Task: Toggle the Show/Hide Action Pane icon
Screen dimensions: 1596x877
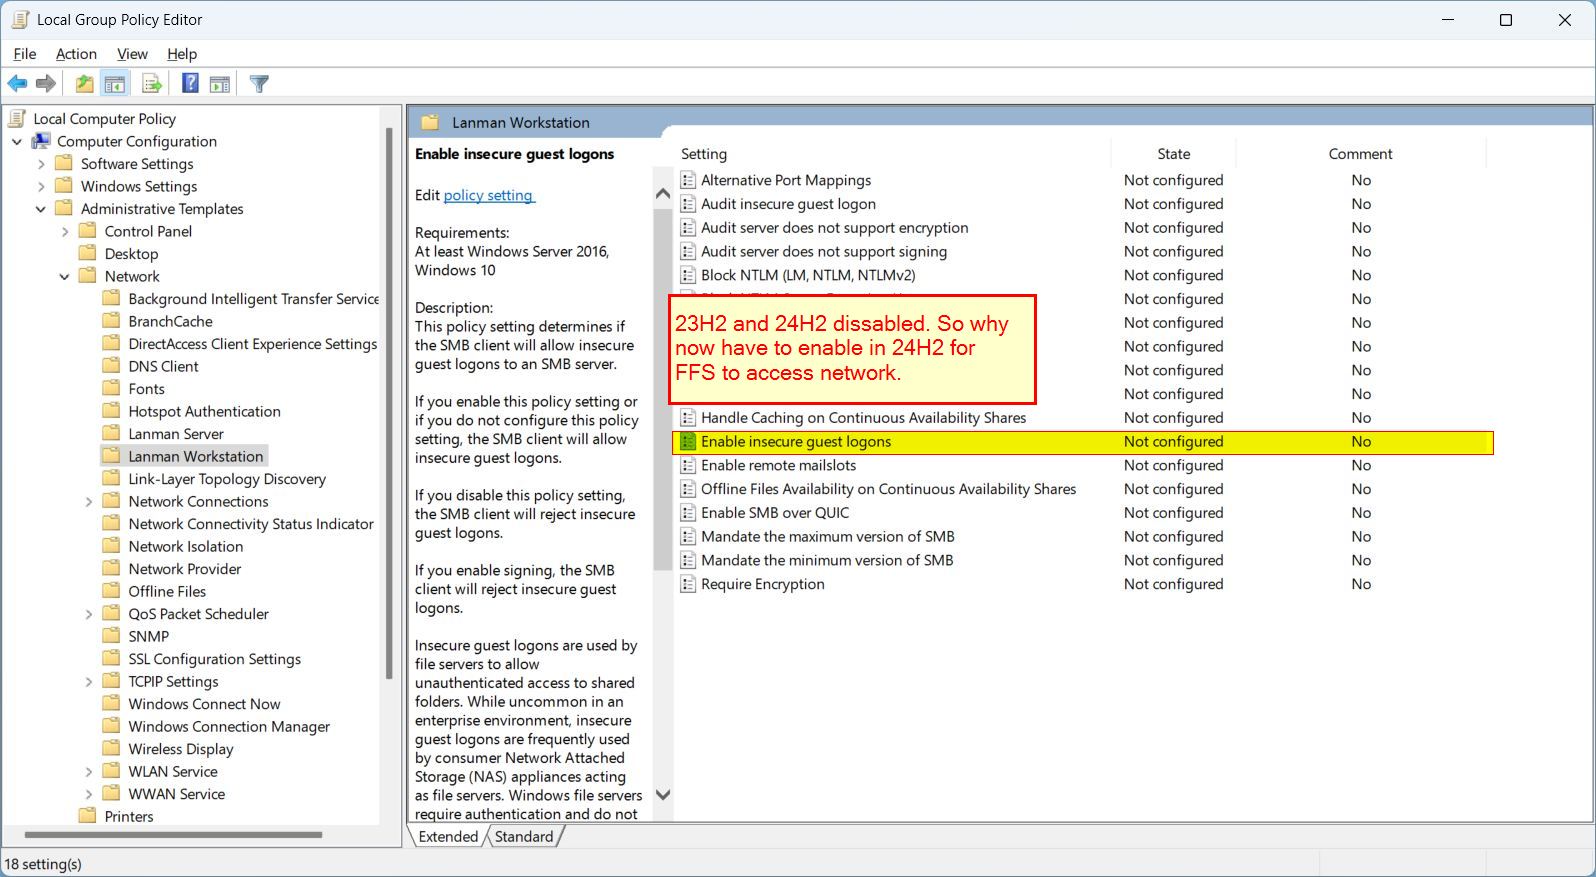Action: tap(220, 84)
